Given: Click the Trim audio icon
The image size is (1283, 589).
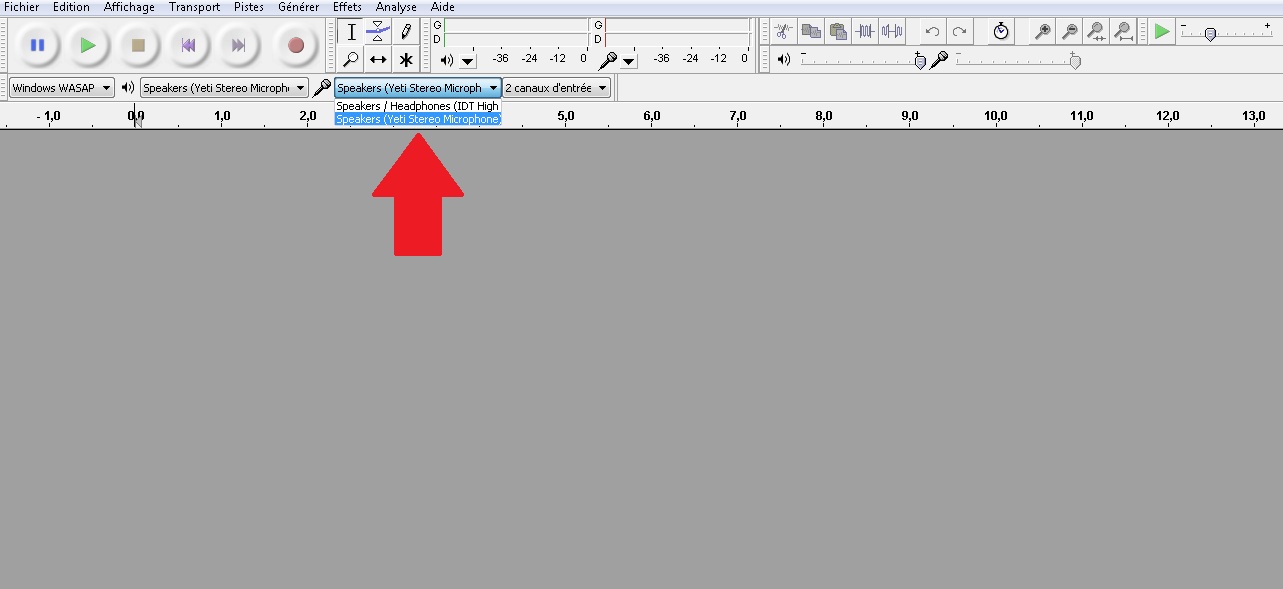Looking at the screenshot, I should (x=865, y=32).
